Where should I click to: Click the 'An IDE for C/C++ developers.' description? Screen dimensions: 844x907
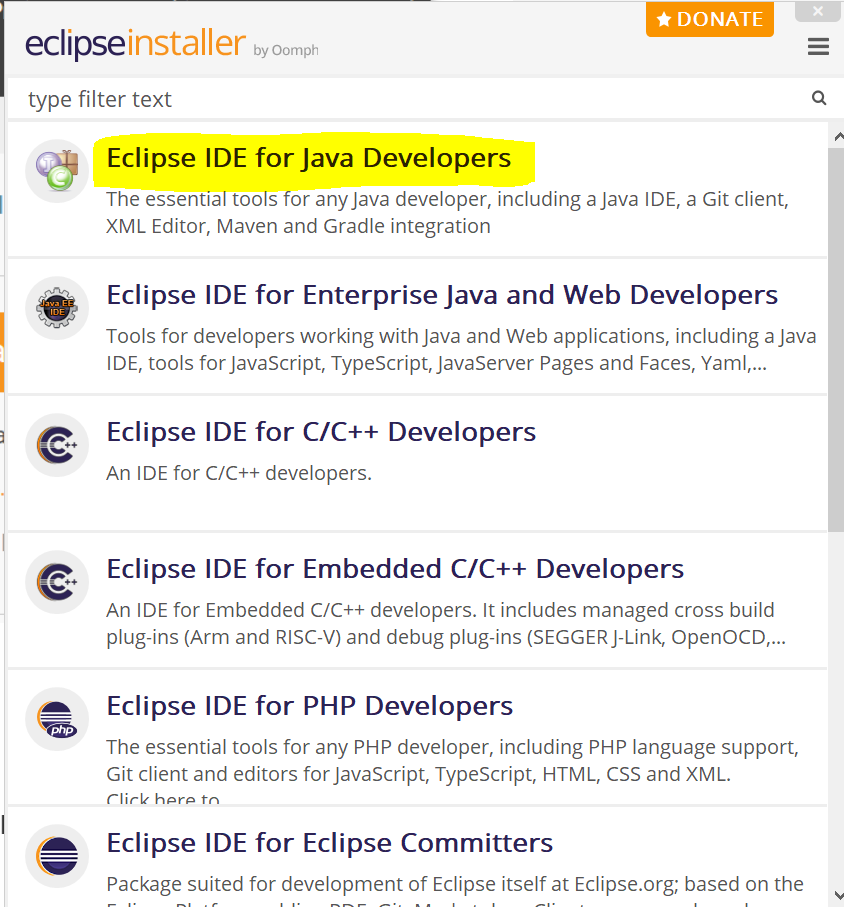[239, 473]
